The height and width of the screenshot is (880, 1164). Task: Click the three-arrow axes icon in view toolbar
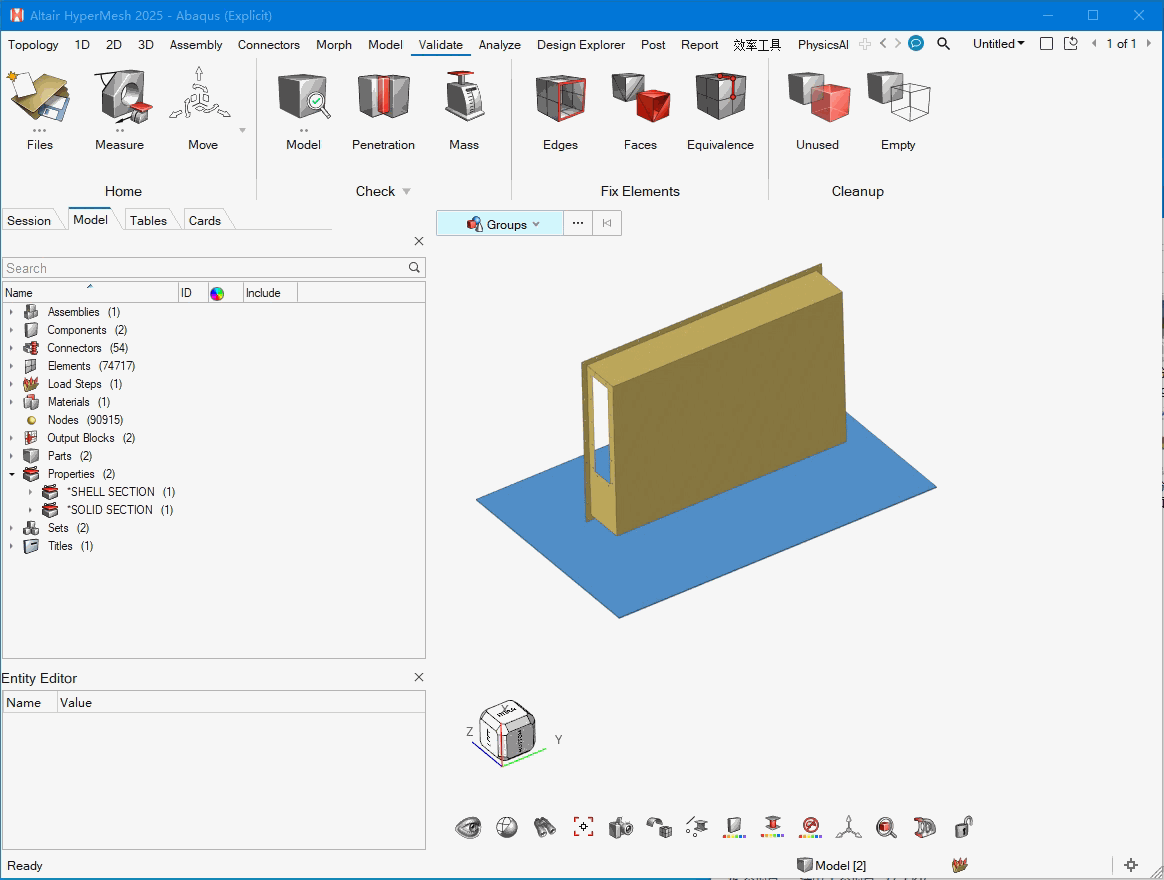[849, 827]
